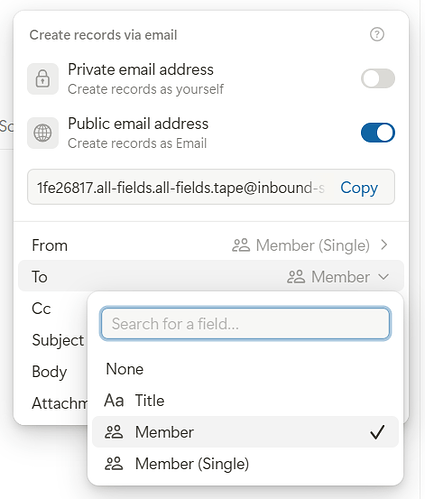This screenshot has width=425, height=499.
Task: Click the globe icon for public email
Action: [x=43, y=133]
